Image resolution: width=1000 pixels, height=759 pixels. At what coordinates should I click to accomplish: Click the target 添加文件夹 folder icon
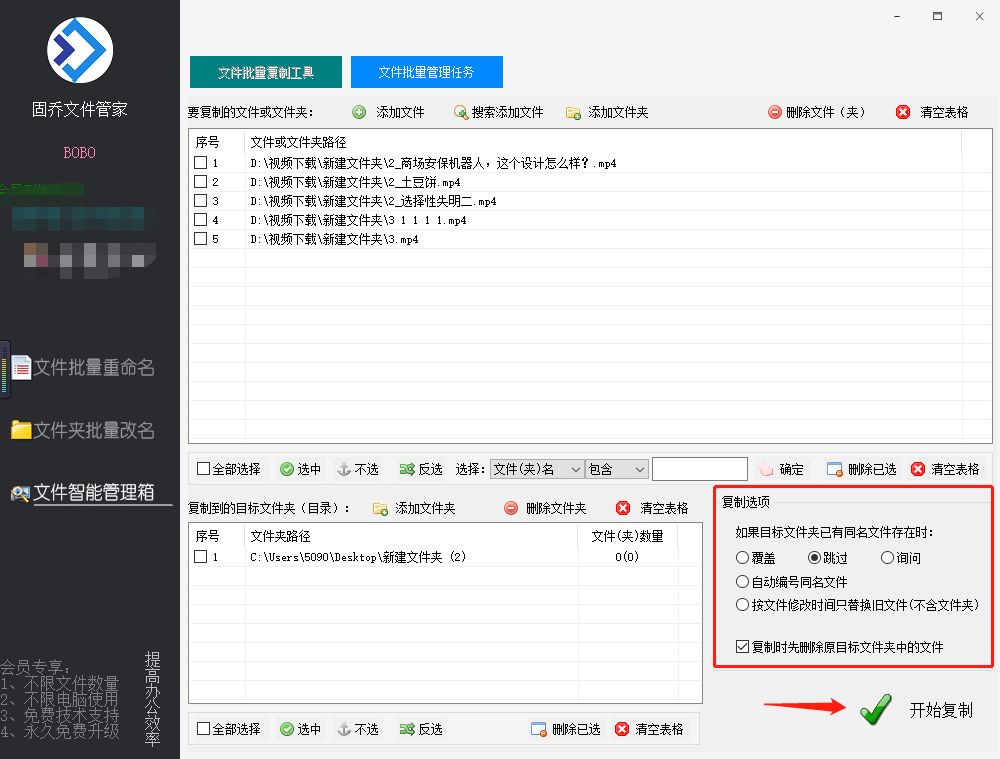[380, 508]
